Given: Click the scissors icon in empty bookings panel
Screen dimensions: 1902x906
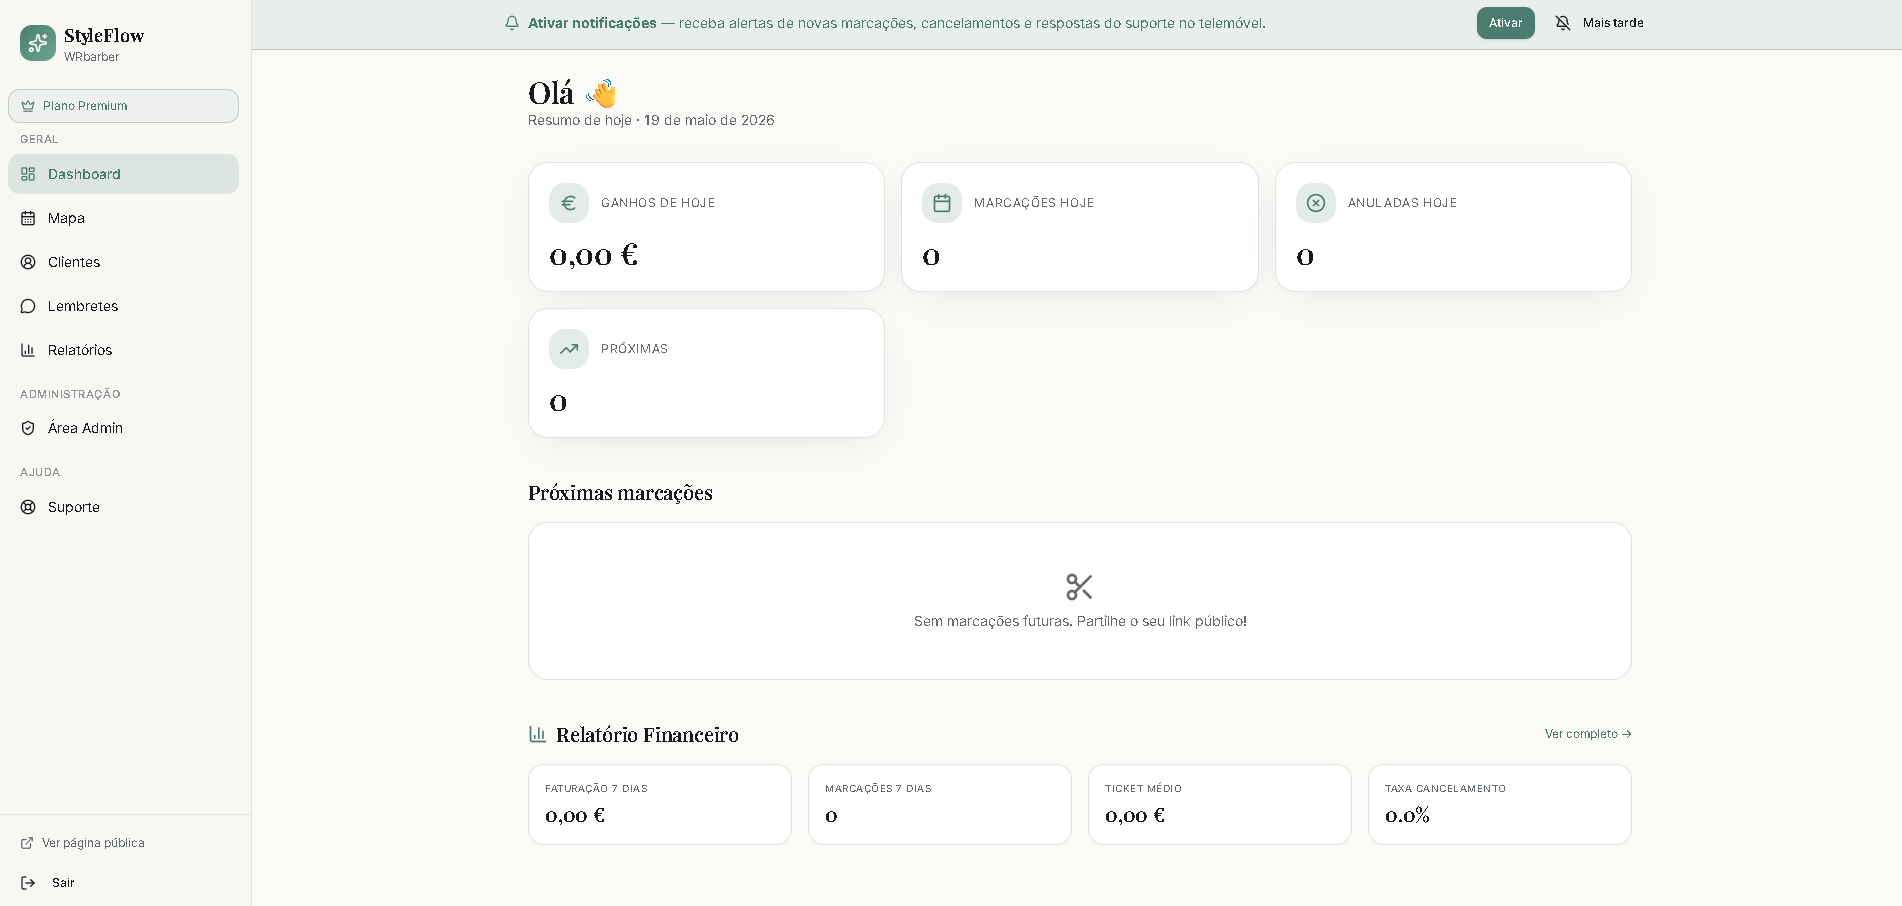Looking at the screenshot, I should (x=1079, y=587).
